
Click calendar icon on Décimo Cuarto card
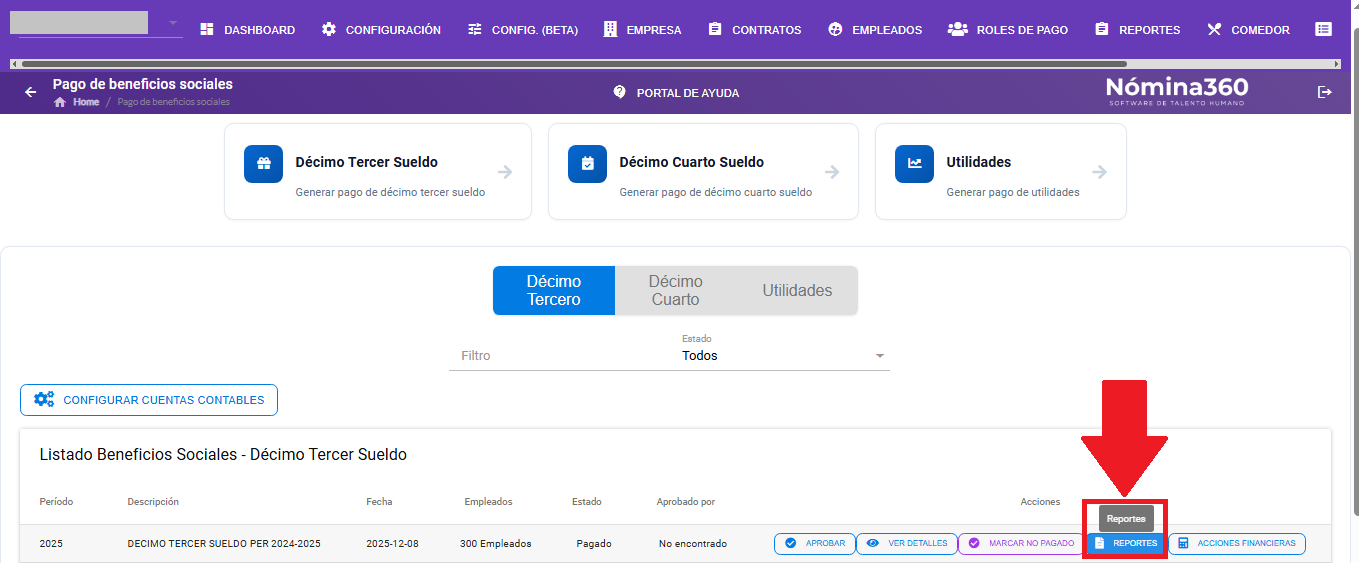(587, 164)
